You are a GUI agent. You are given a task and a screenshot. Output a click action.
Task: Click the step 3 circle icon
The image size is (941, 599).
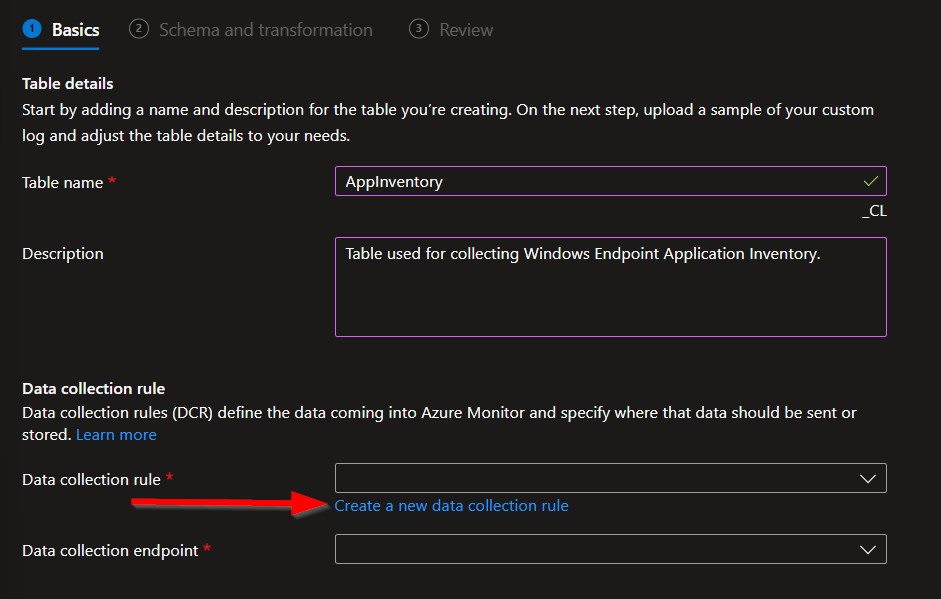(x=419, y=29)
